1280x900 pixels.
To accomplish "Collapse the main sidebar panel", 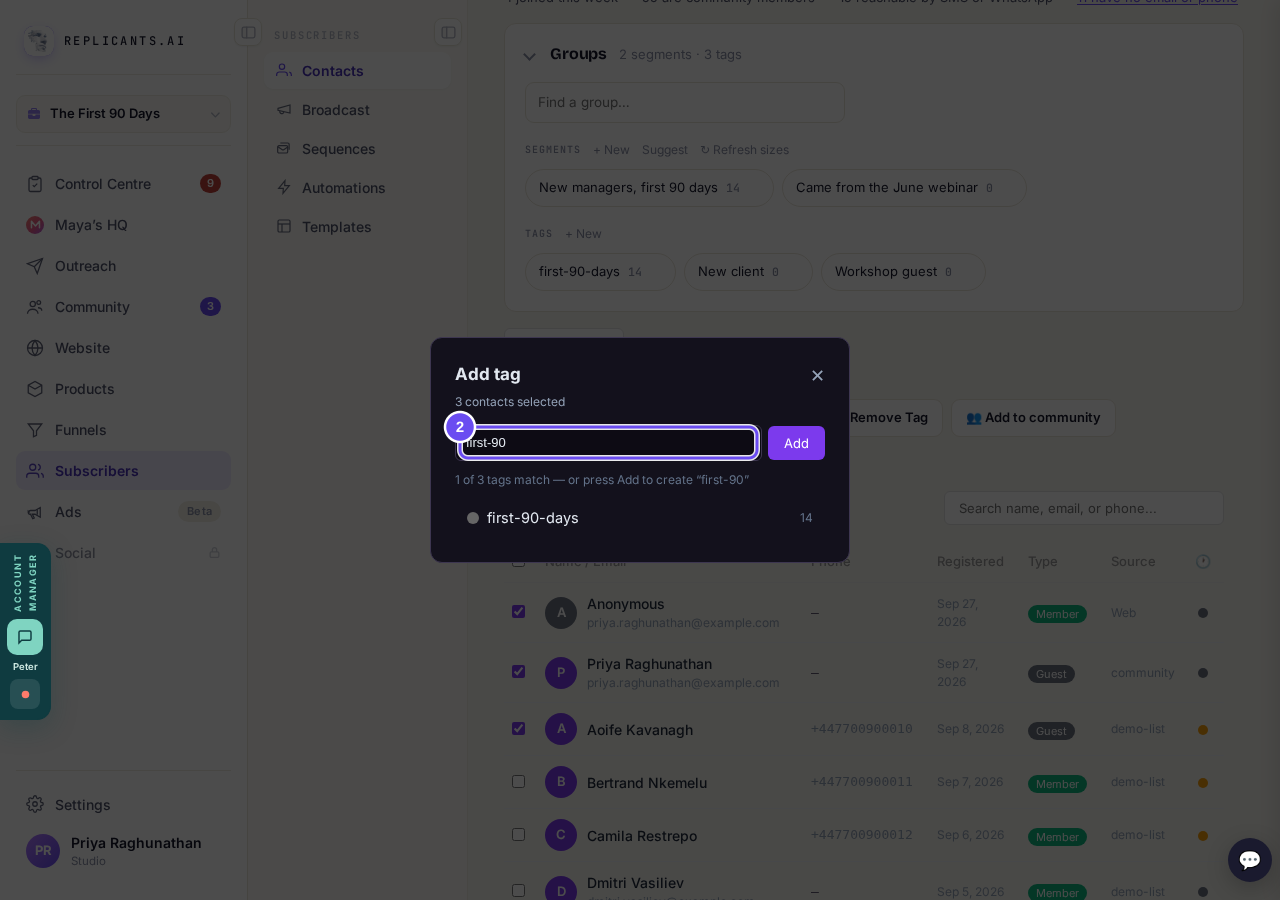I will (248, 32).
